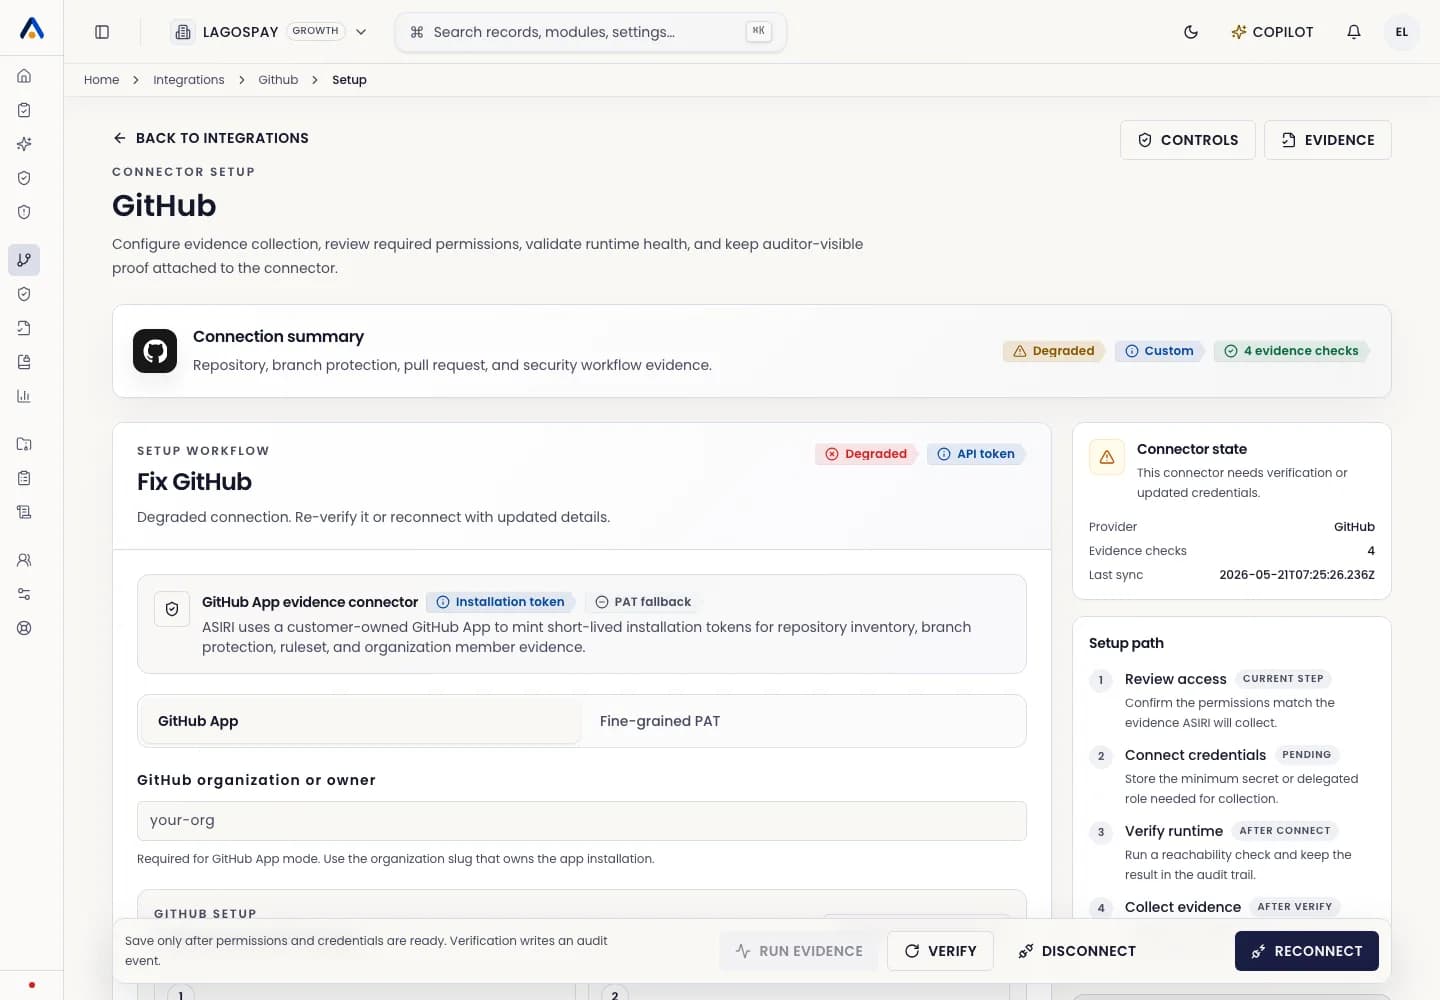Viewport: 1440px width, 1000px height.
Task: Click the Provider GitHub value
Action: [1354, 527]
